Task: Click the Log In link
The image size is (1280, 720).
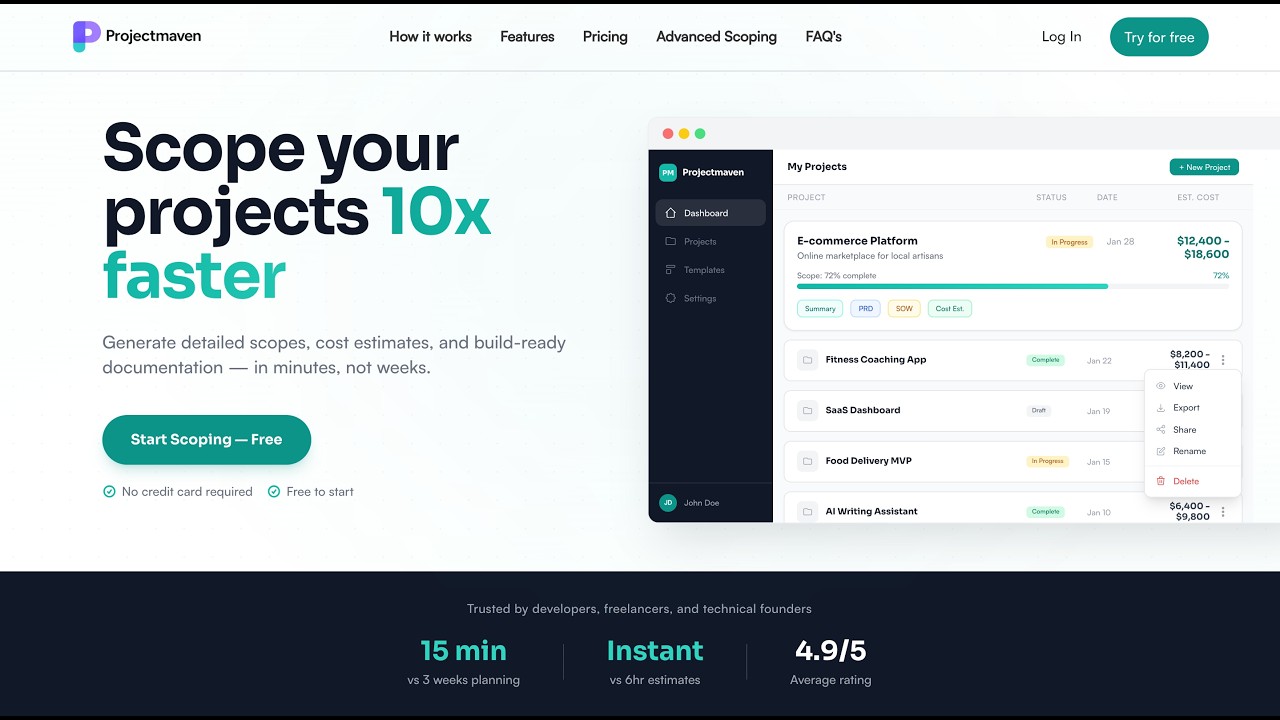Action: tap(1061, 37)
